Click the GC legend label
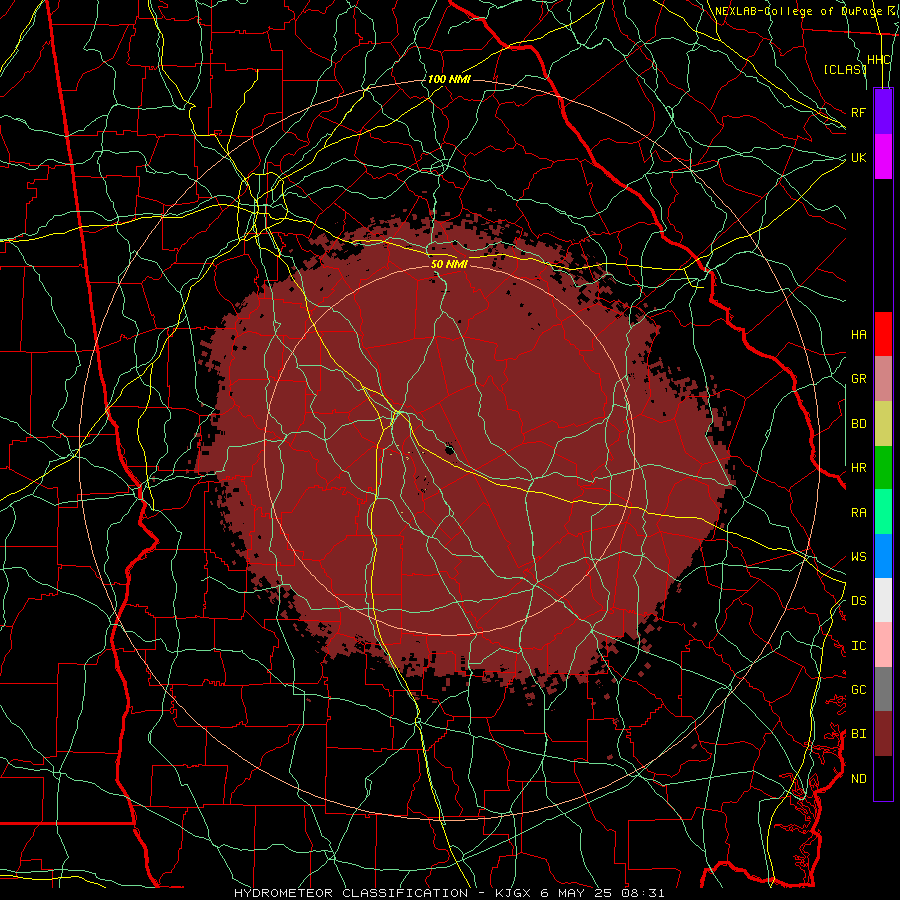The image size is (900, 900). point(859,690)
